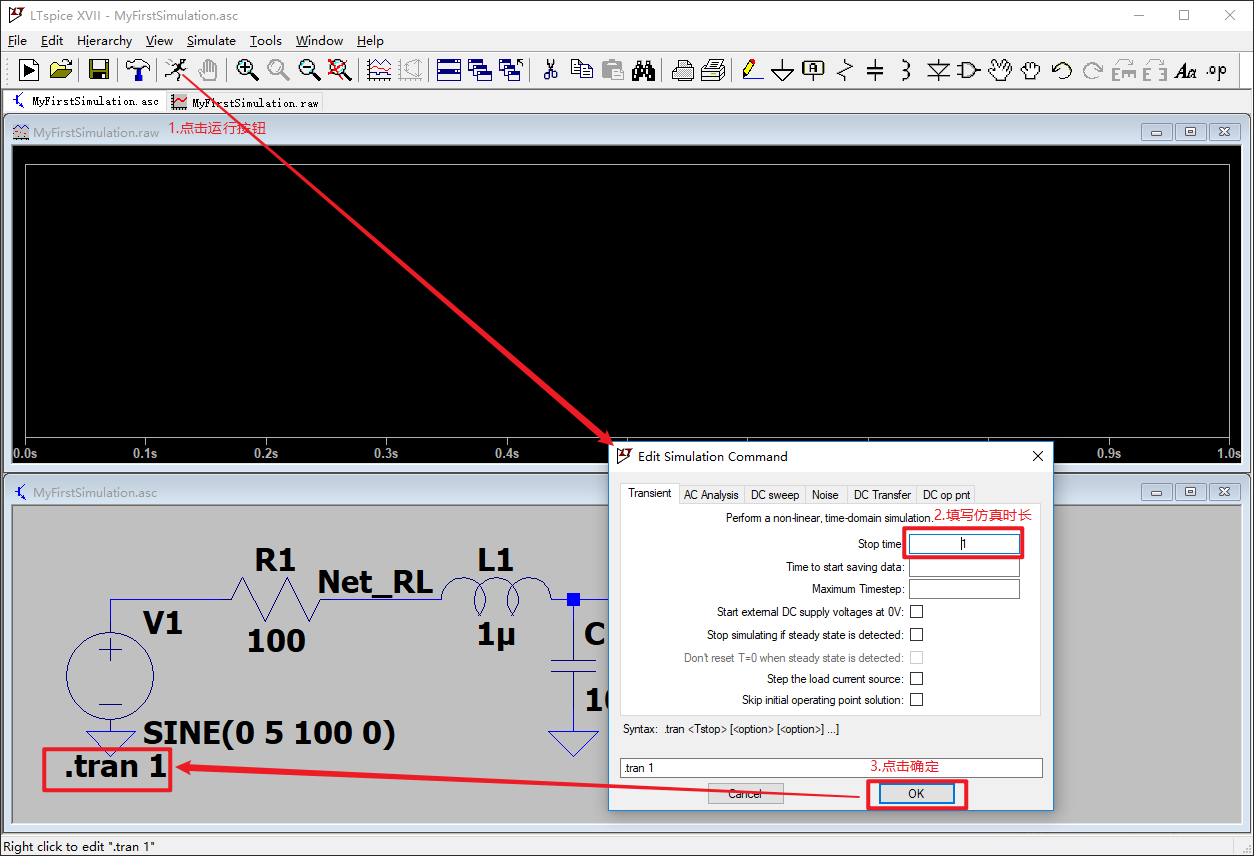Place a Ground symbol
The image size is (1254, 856).
(x=782, y=70)
